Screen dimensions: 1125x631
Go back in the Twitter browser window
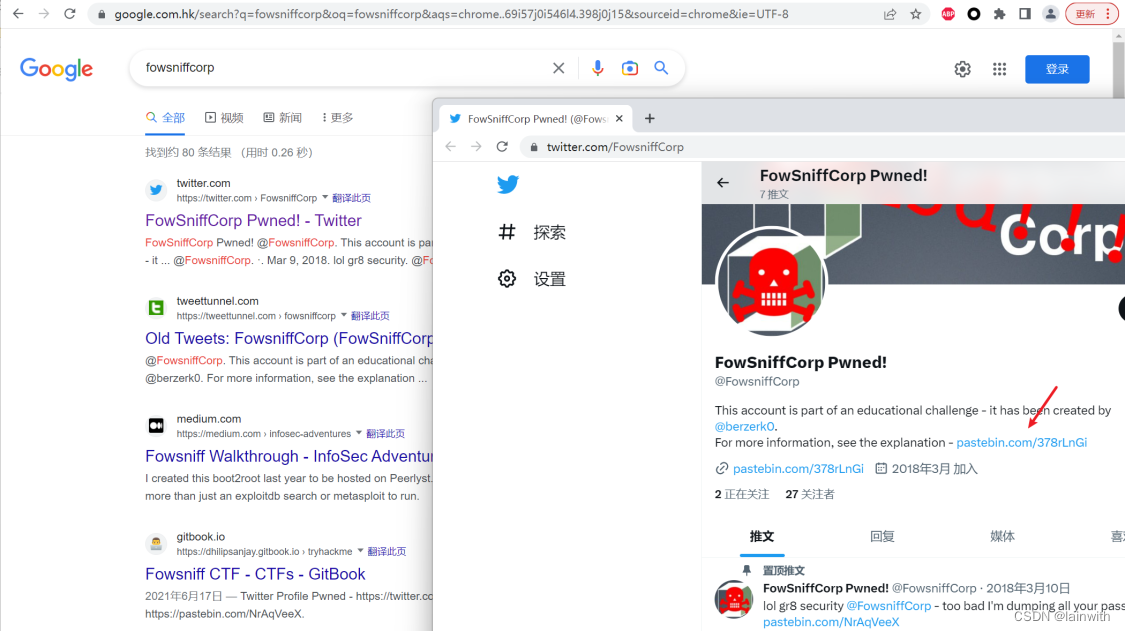pos(451,146)
